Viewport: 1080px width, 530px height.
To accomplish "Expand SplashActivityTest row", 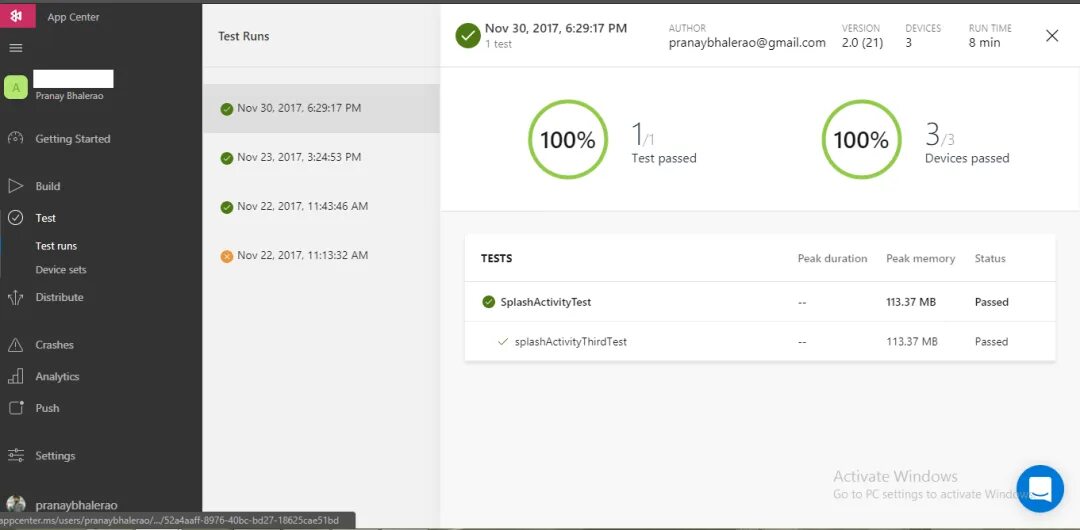I will tap(760, 302).
